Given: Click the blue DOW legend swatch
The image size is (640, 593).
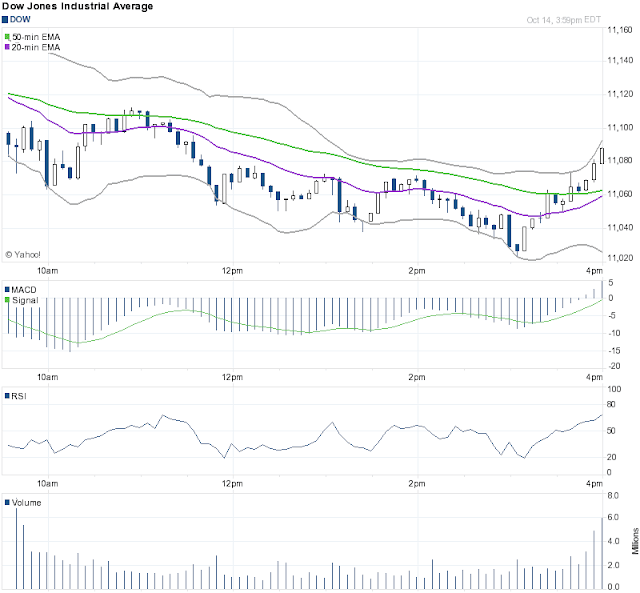Looking at the screenshot, I should tap(5, 19).
